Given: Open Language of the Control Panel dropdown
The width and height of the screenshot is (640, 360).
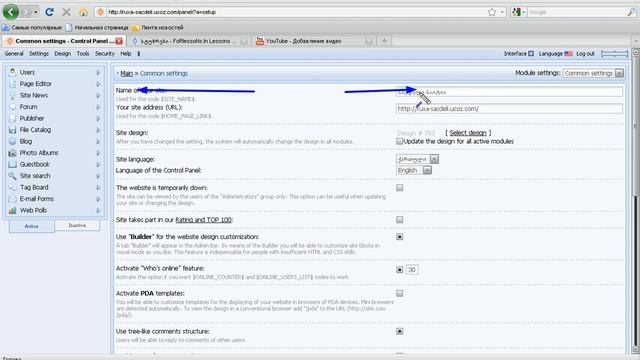Looking at the screenshot, I should tap(414, 170).
